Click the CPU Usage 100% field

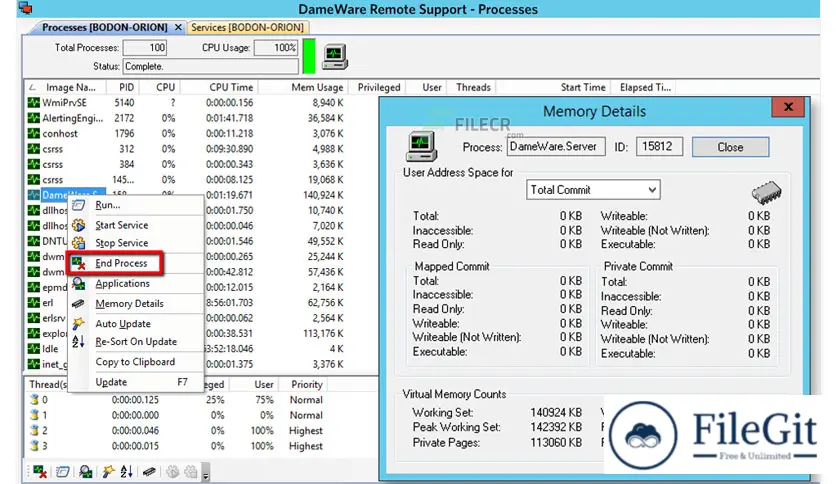tap(276, 48)
